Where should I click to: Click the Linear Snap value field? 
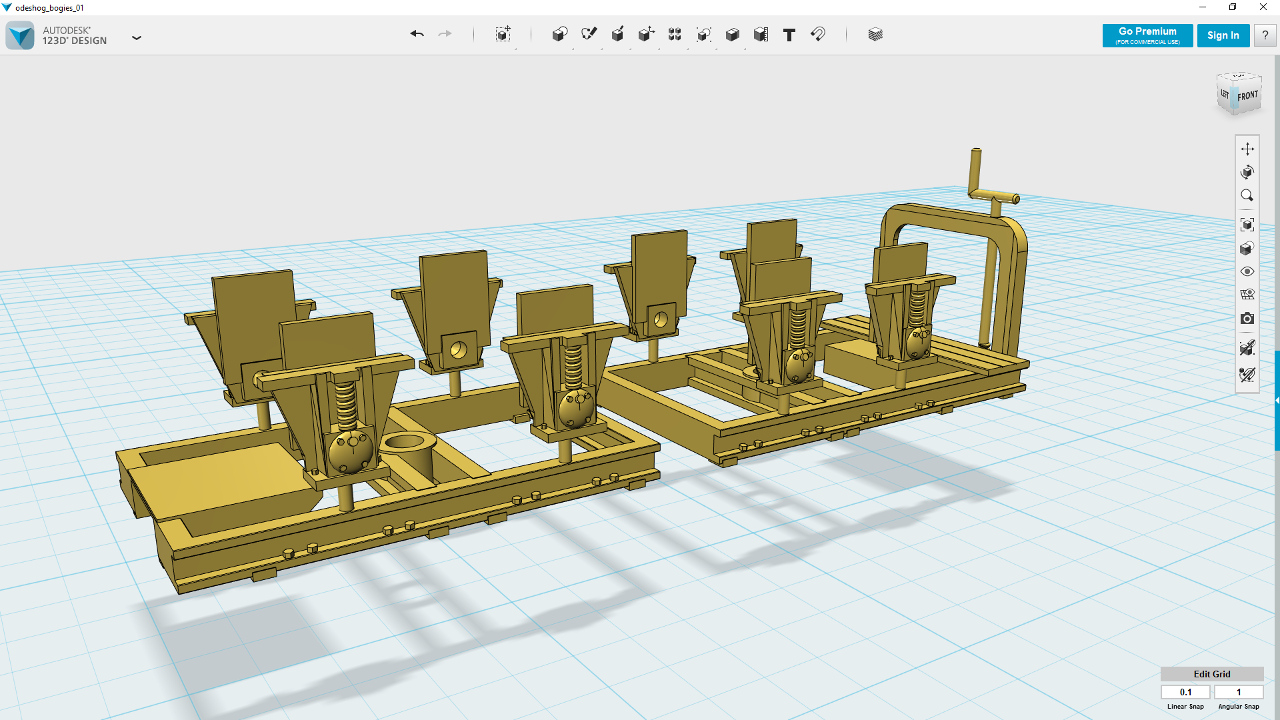pos(1186,692)
